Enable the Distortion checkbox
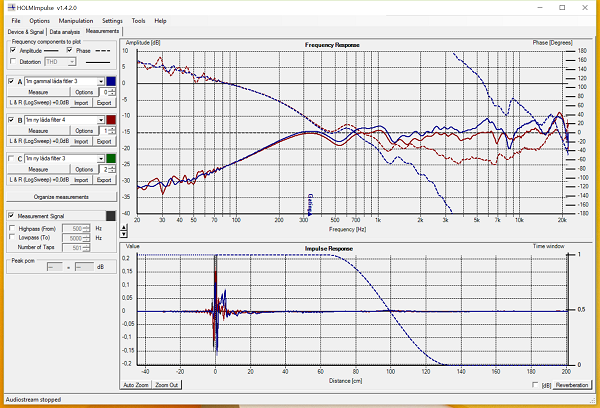600x408 pixels. coord(13,61)
